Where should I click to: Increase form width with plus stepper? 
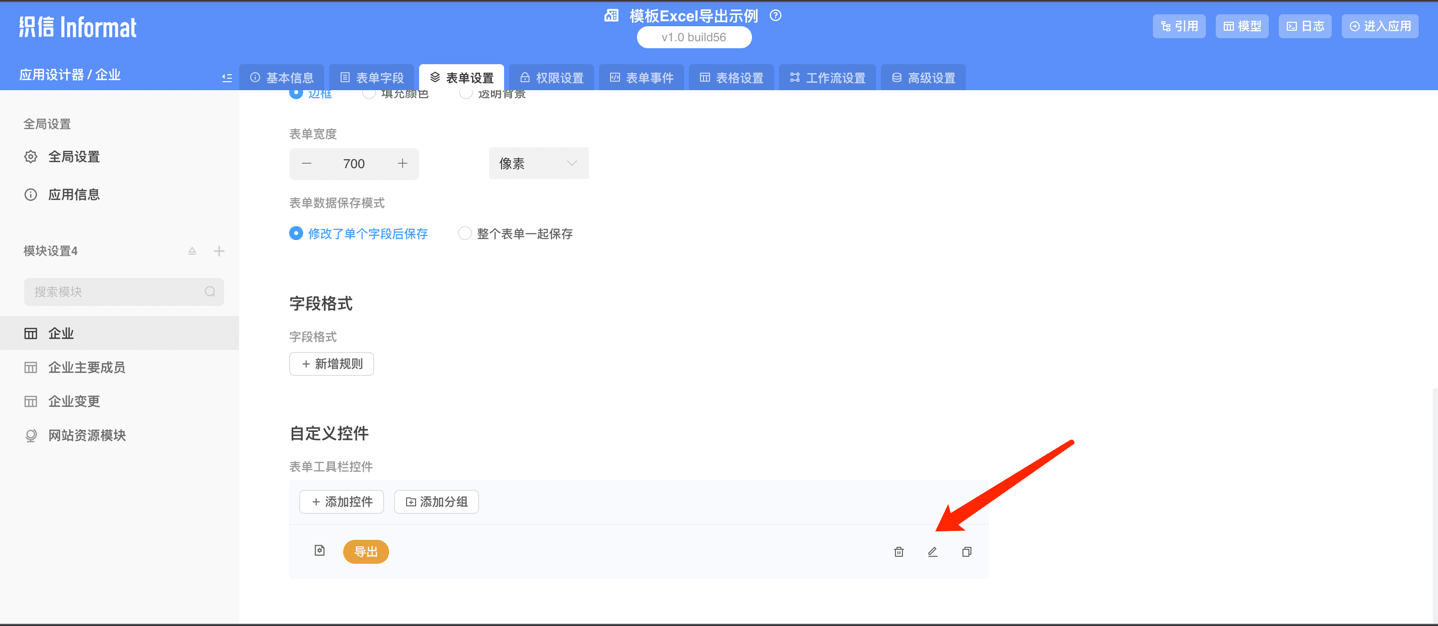404,162
